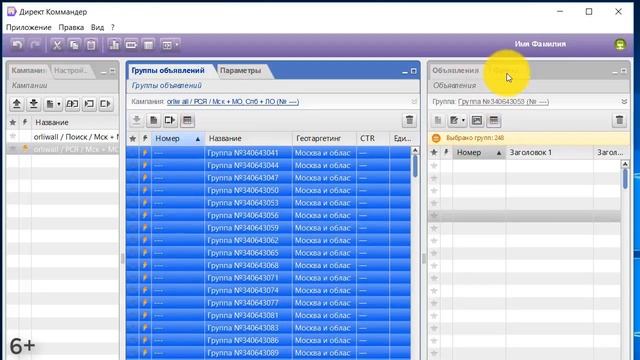Select row Группа №340643041

click(x=269, y=153)
